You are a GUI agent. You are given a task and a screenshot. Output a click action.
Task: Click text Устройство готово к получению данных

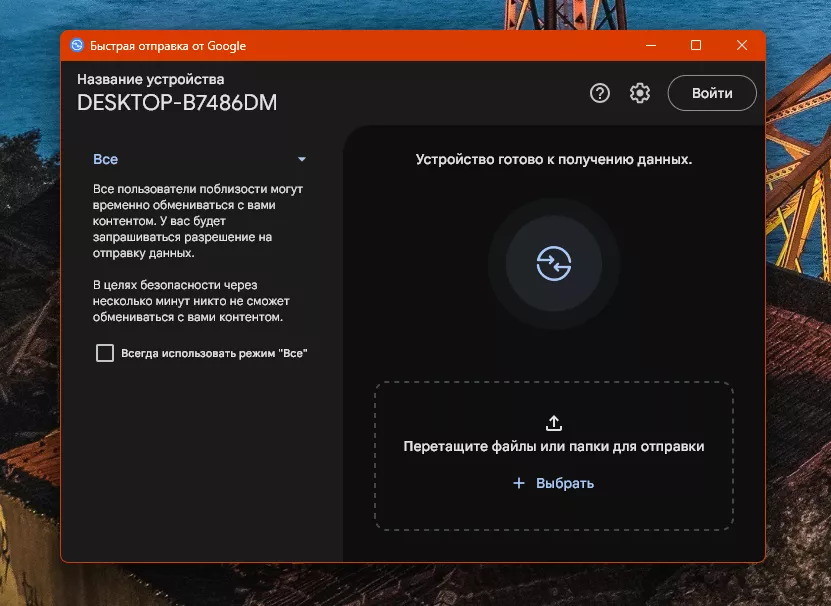pos(553,159)
